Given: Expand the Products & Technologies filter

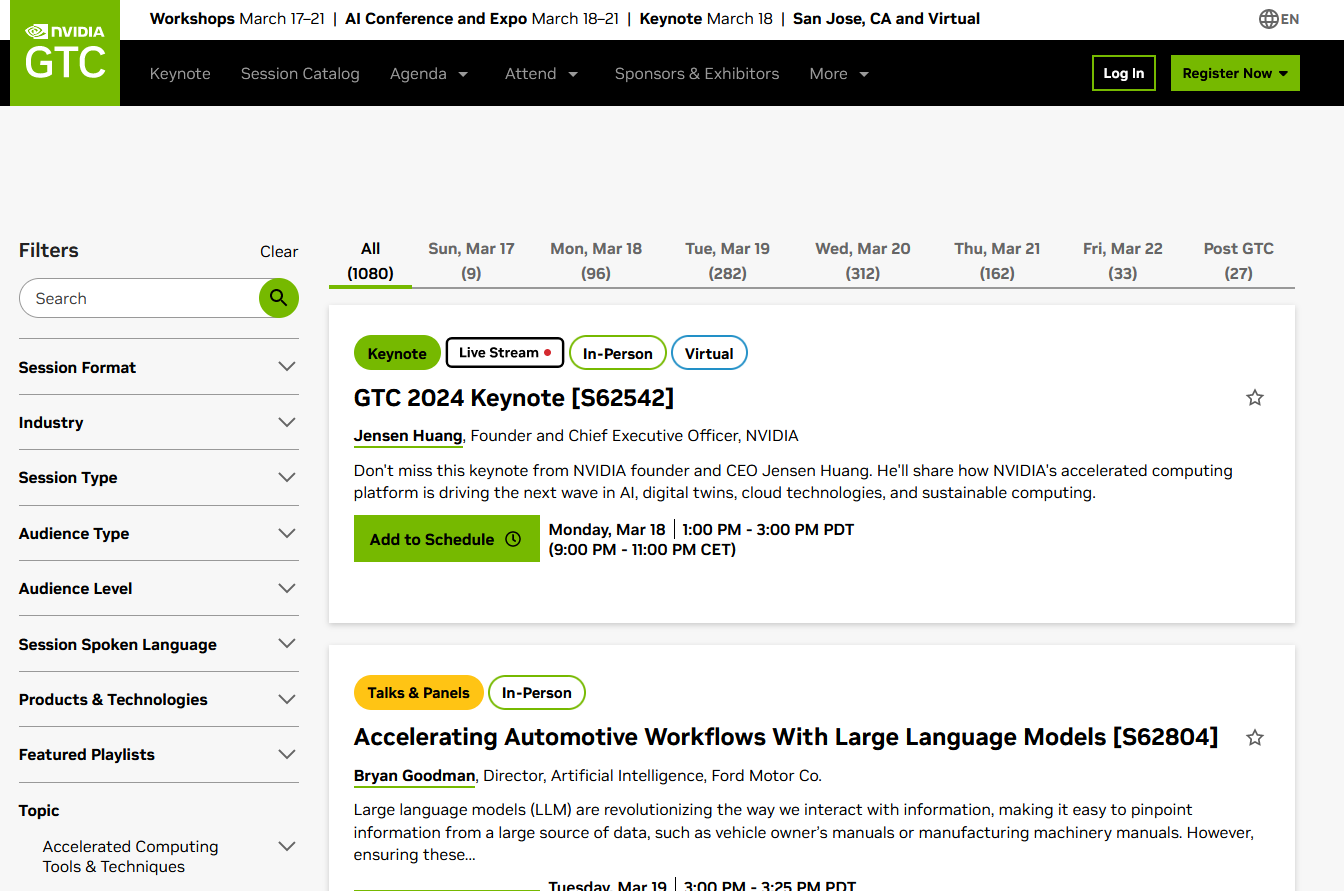Looking at the screenshot, I should click(158, 699).
